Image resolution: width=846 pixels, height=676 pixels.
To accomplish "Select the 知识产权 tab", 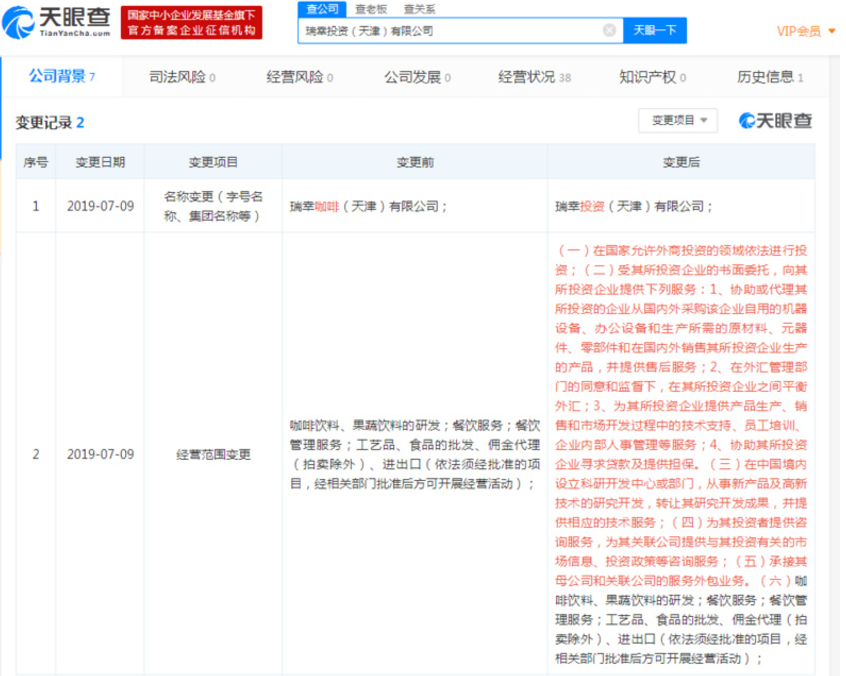I will 652,77.
